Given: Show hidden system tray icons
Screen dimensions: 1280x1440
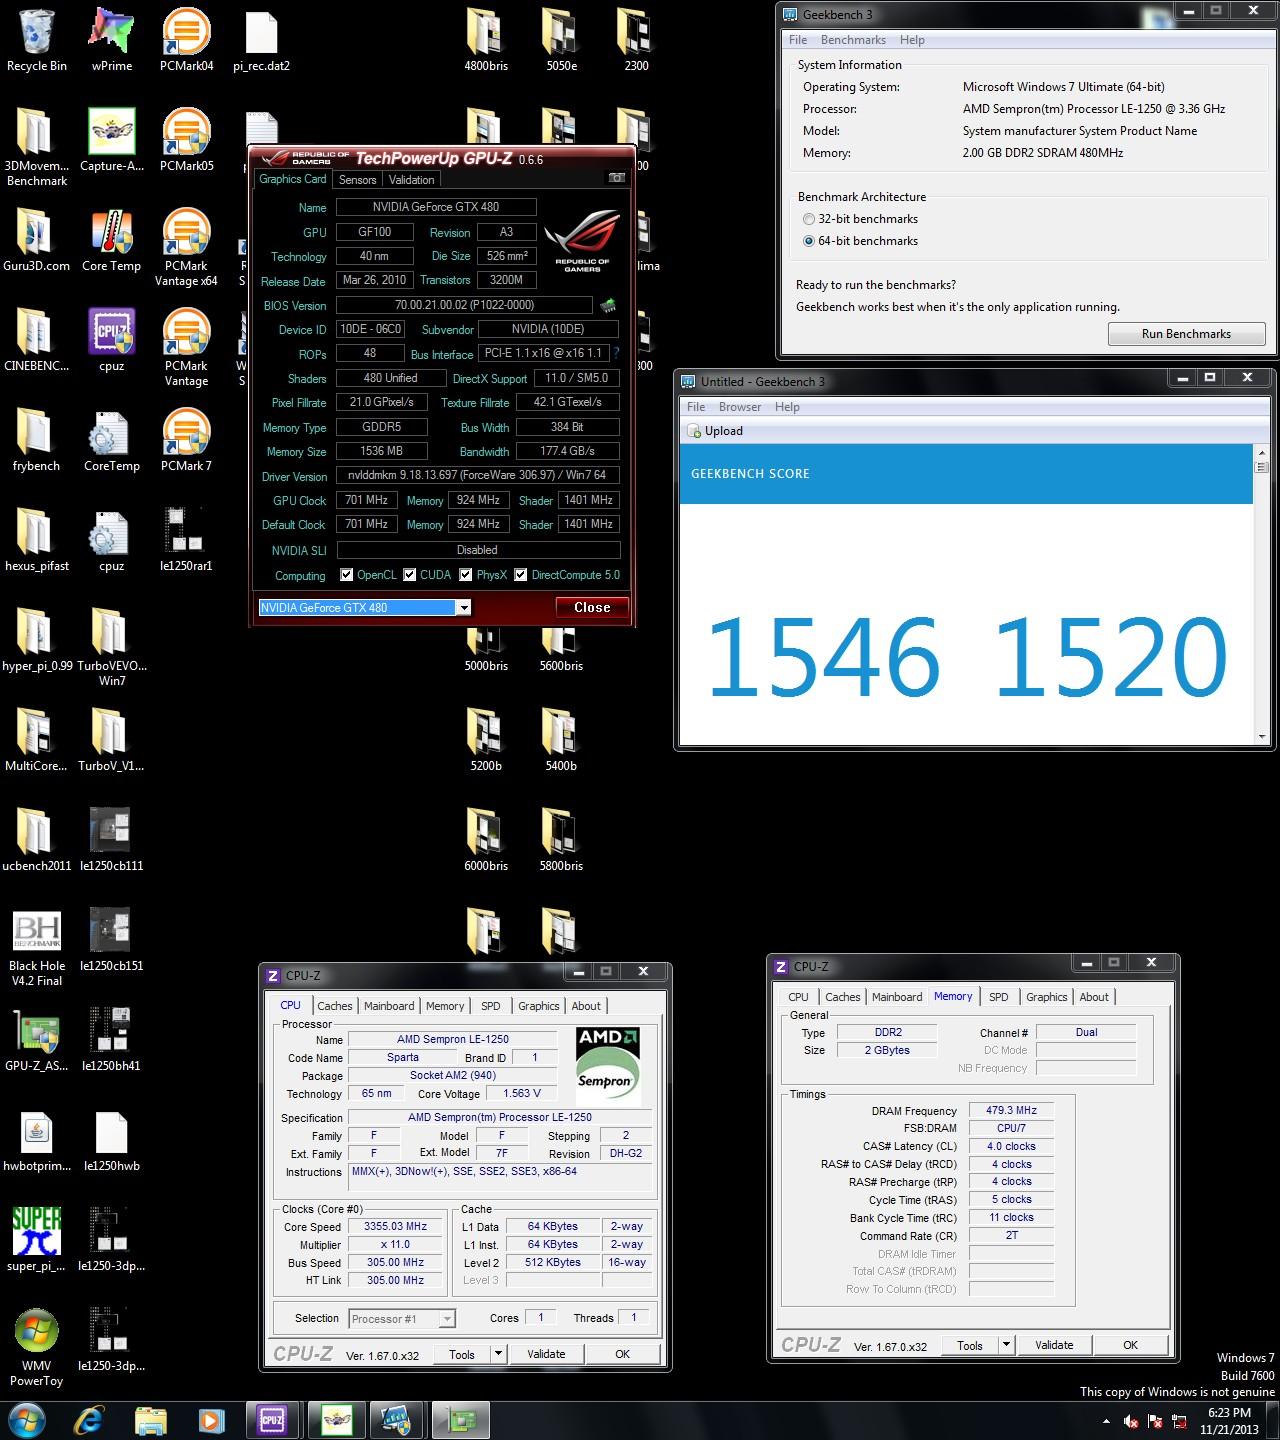Looking at the screenshot, I should (x=1106, y=1421).
